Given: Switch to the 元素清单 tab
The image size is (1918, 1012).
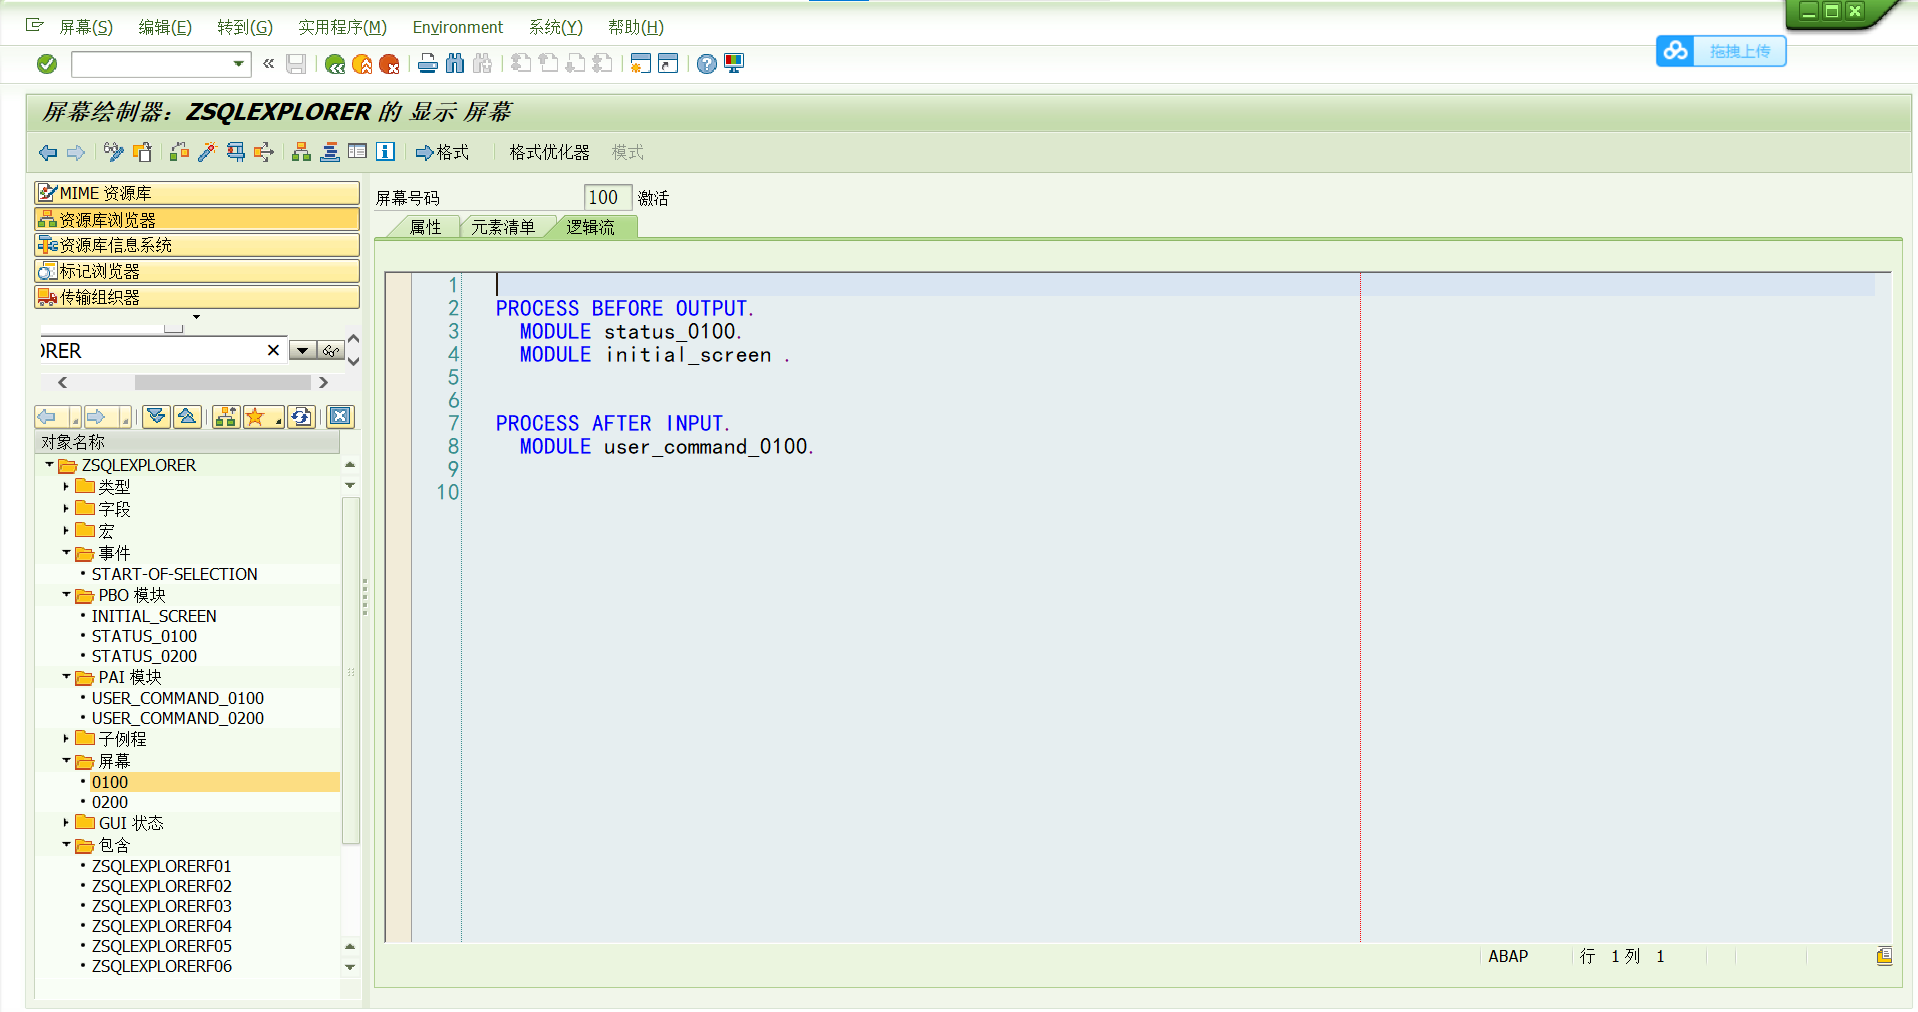Looking at the screenshot, I should tap(506, 227).
